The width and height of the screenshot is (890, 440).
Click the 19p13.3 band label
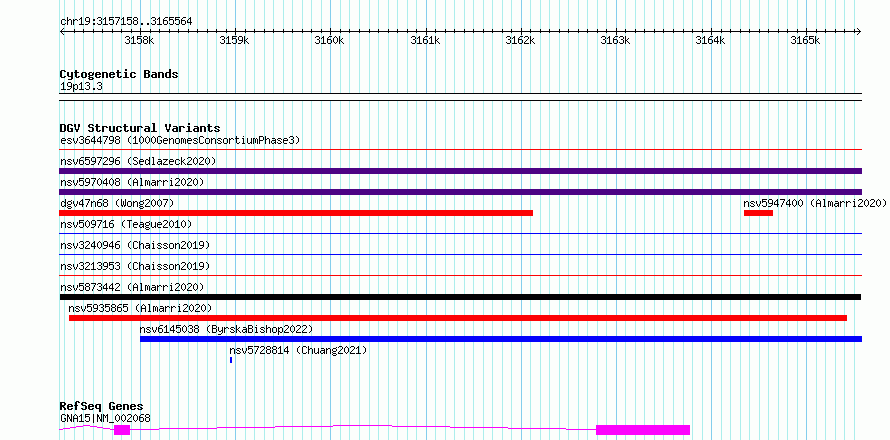click(x=81, y=86)
